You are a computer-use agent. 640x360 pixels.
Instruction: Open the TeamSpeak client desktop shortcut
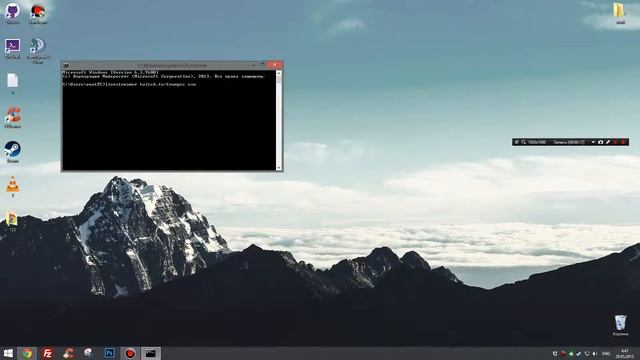(38, 50)
